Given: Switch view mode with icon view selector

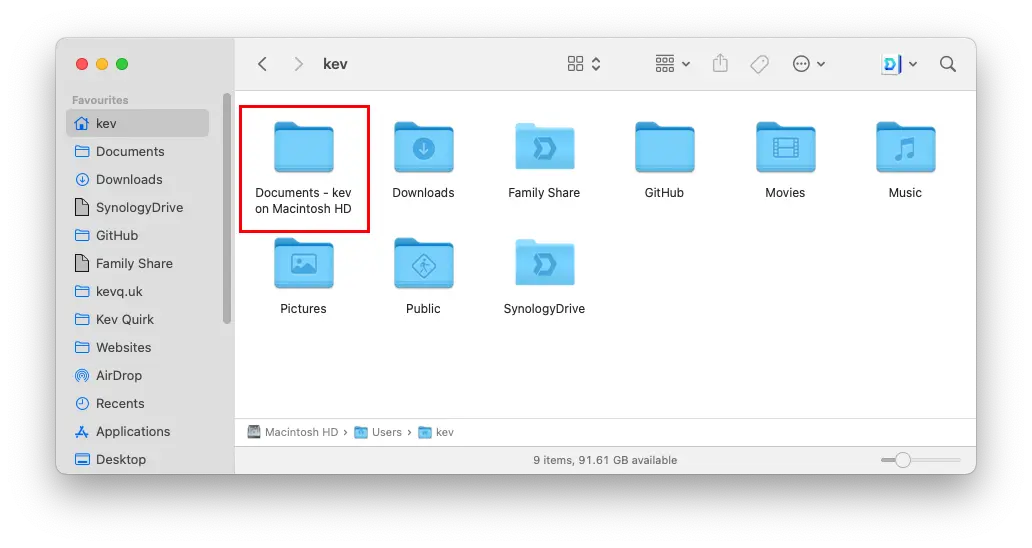Looking at the screenshot, I should click(x=584, y=64).
